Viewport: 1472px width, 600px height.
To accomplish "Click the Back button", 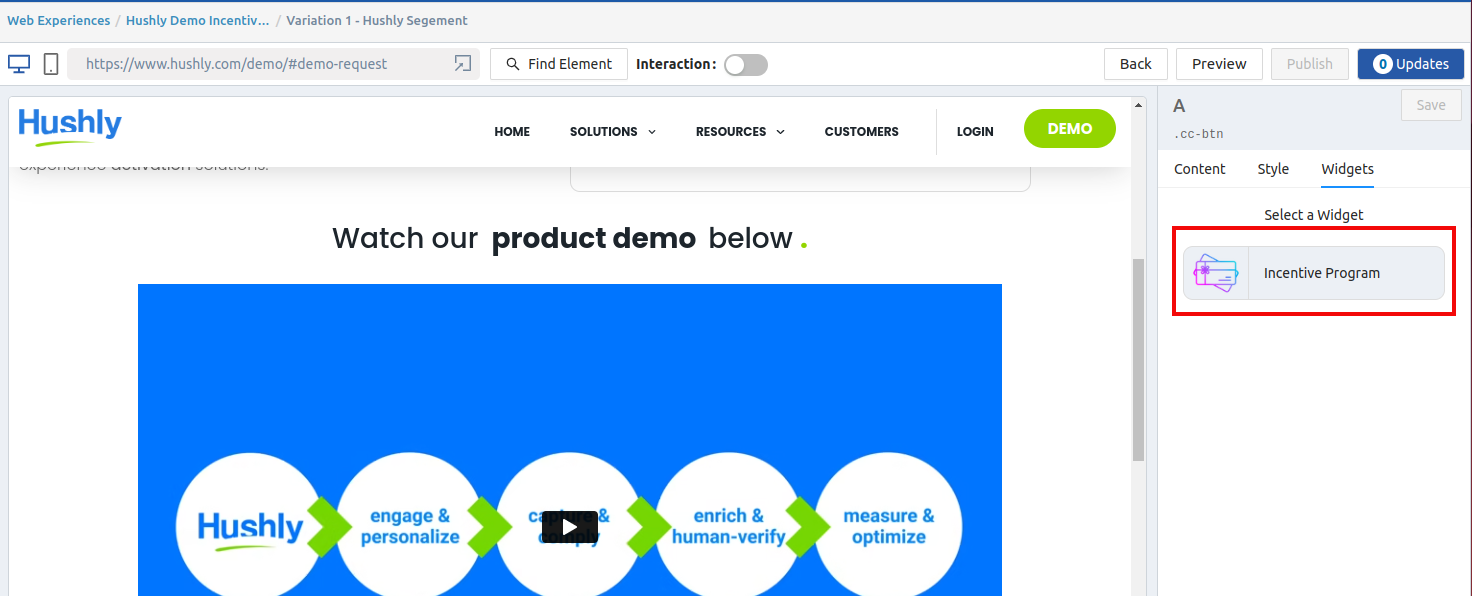I will pyautogui.click(x=1135, y=64).
